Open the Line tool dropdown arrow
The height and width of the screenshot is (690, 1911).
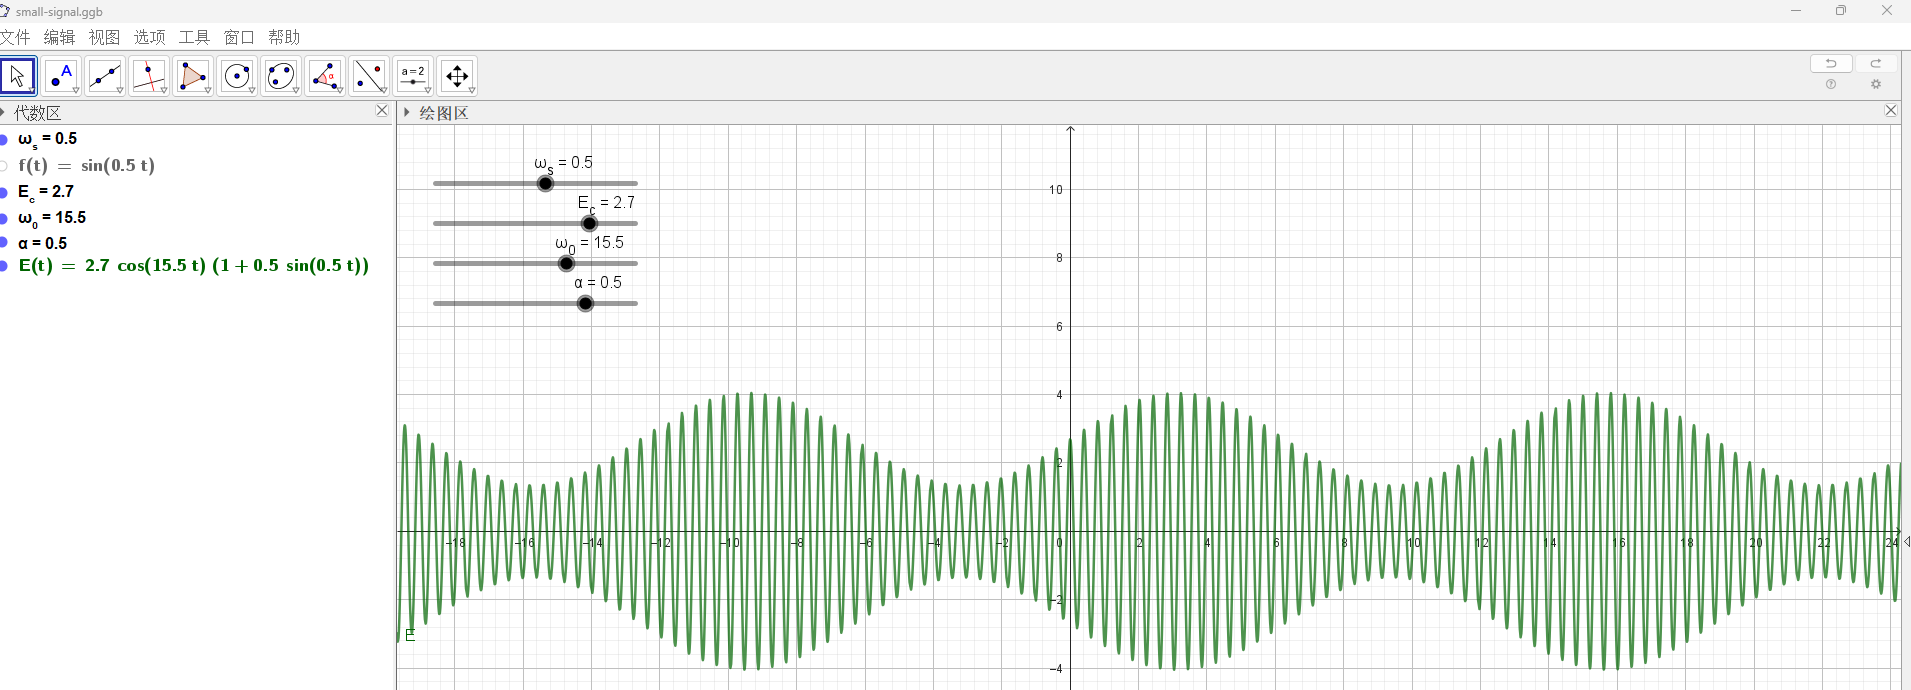tap(120, 91)
